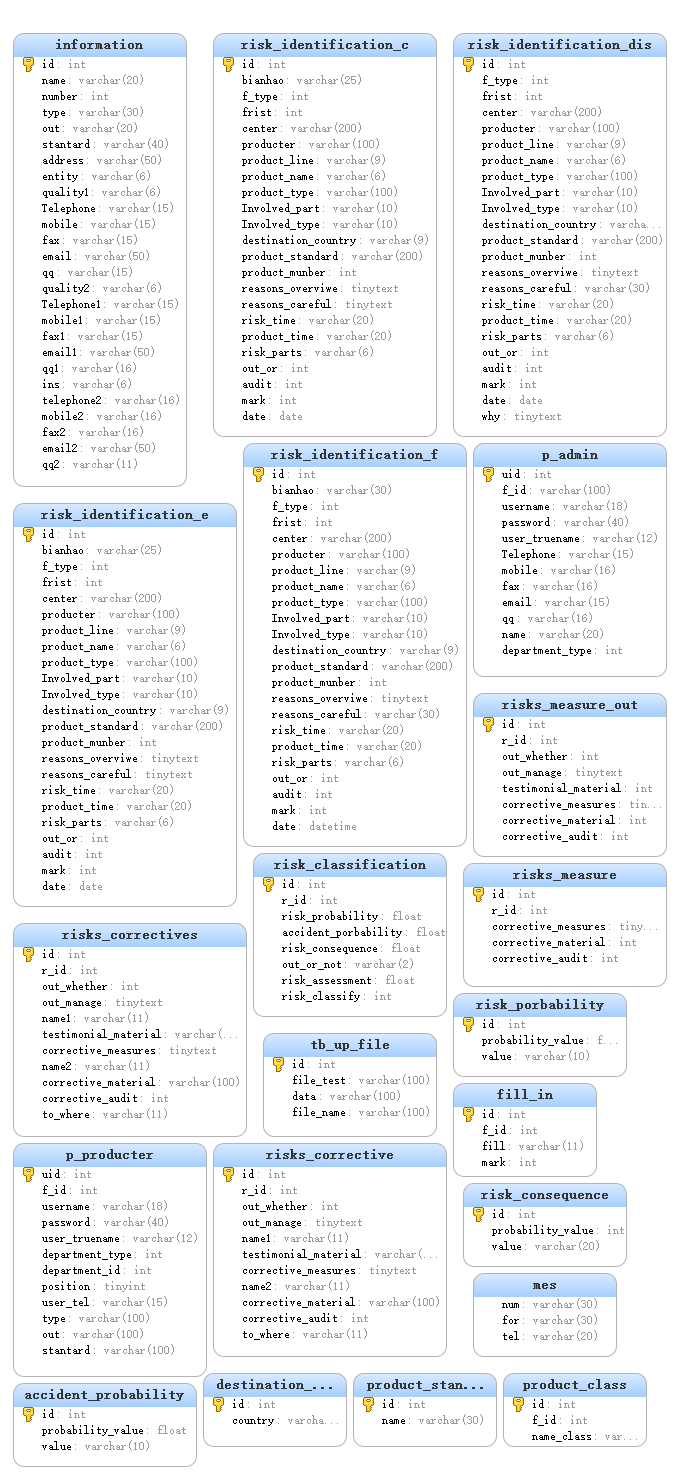Click 'why: tinytext' field in risk_identification_dis
Image resolution: width=680 pixels, height=1480 pixels.
(522, 417)
